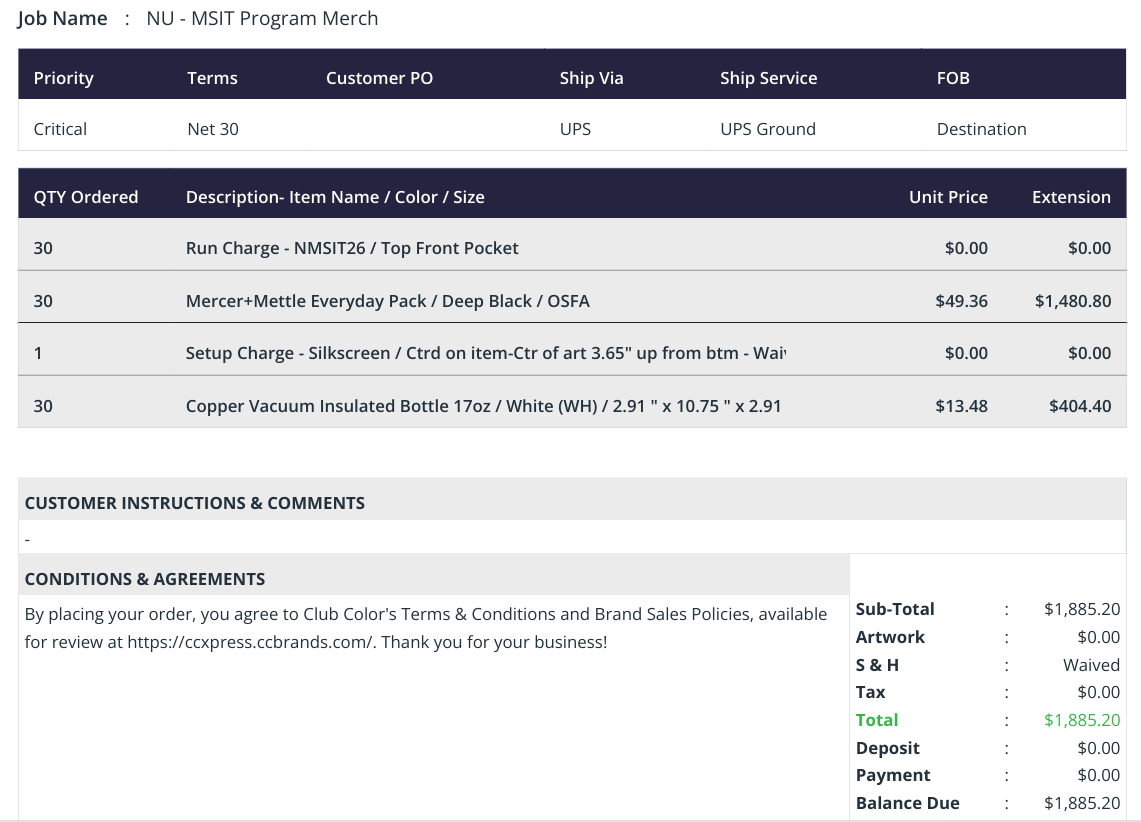Click the 'Ship Via' column header
1141x822 pixels.
592,78
